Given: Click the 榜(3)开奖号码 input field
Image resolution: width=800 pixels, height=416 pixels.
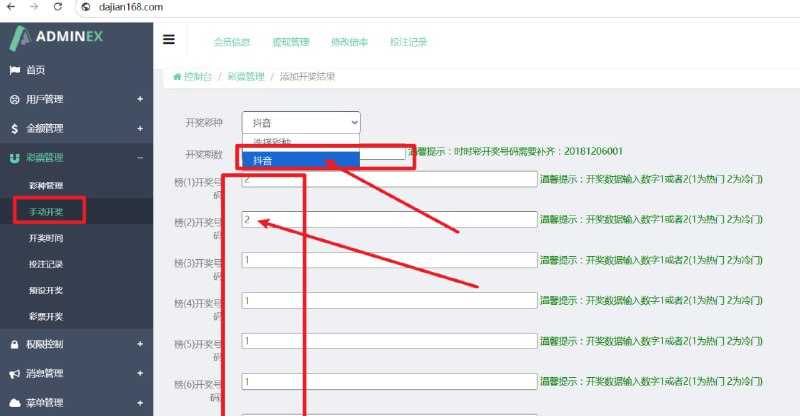Looking at the screenshot, I should tap(389, 260).
